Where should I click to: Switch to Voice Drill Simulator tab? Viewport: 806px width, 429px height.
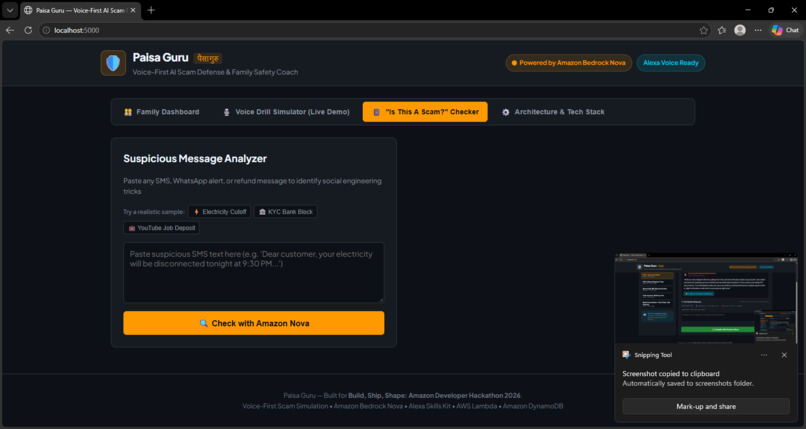click(286, 112)
